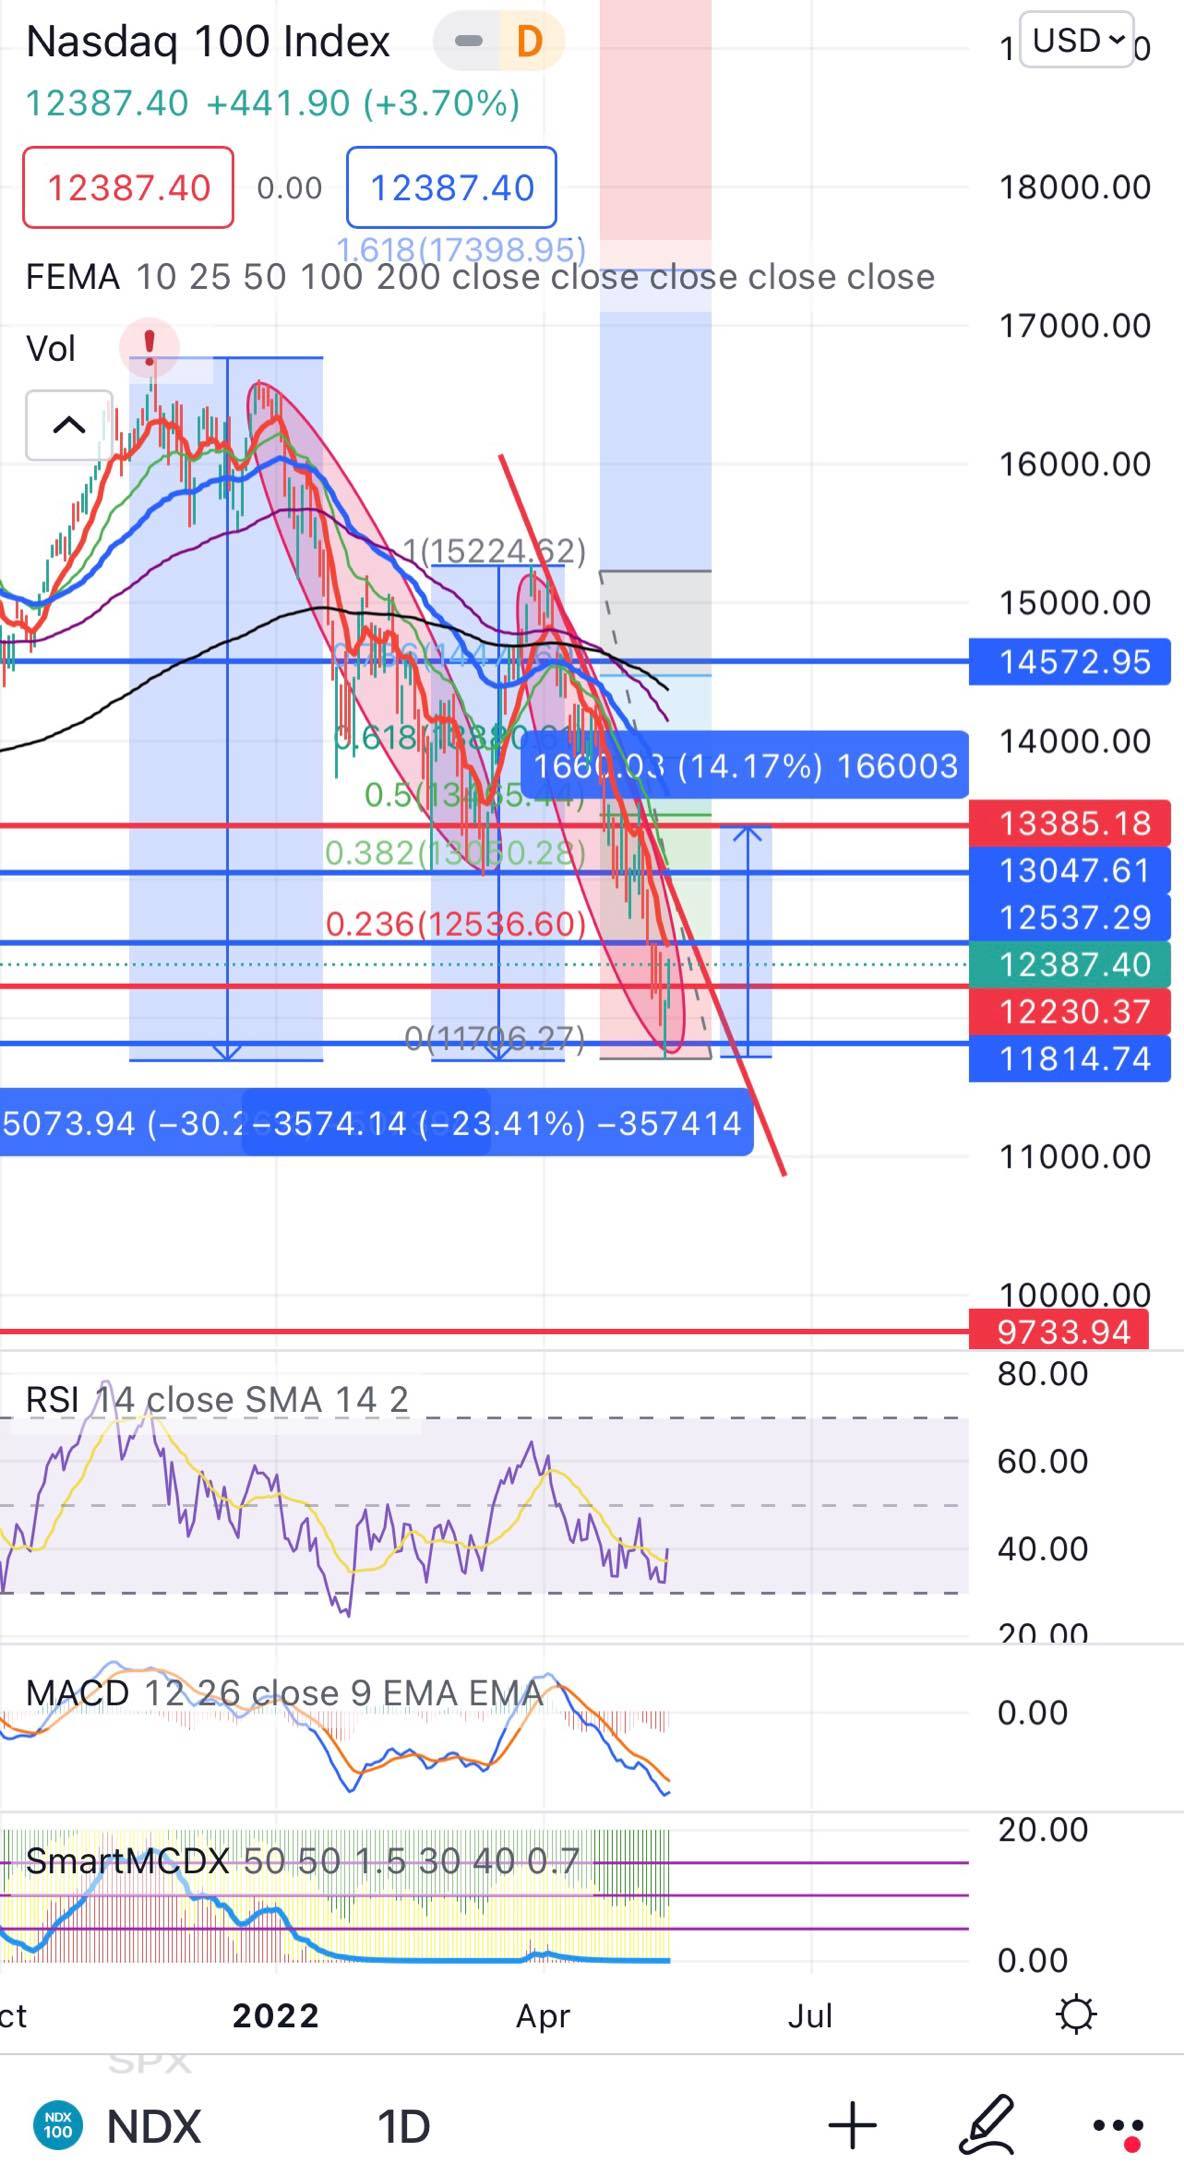Tap the 18000.00 price axis label

pyautogui.click(x=1075, y=187)
